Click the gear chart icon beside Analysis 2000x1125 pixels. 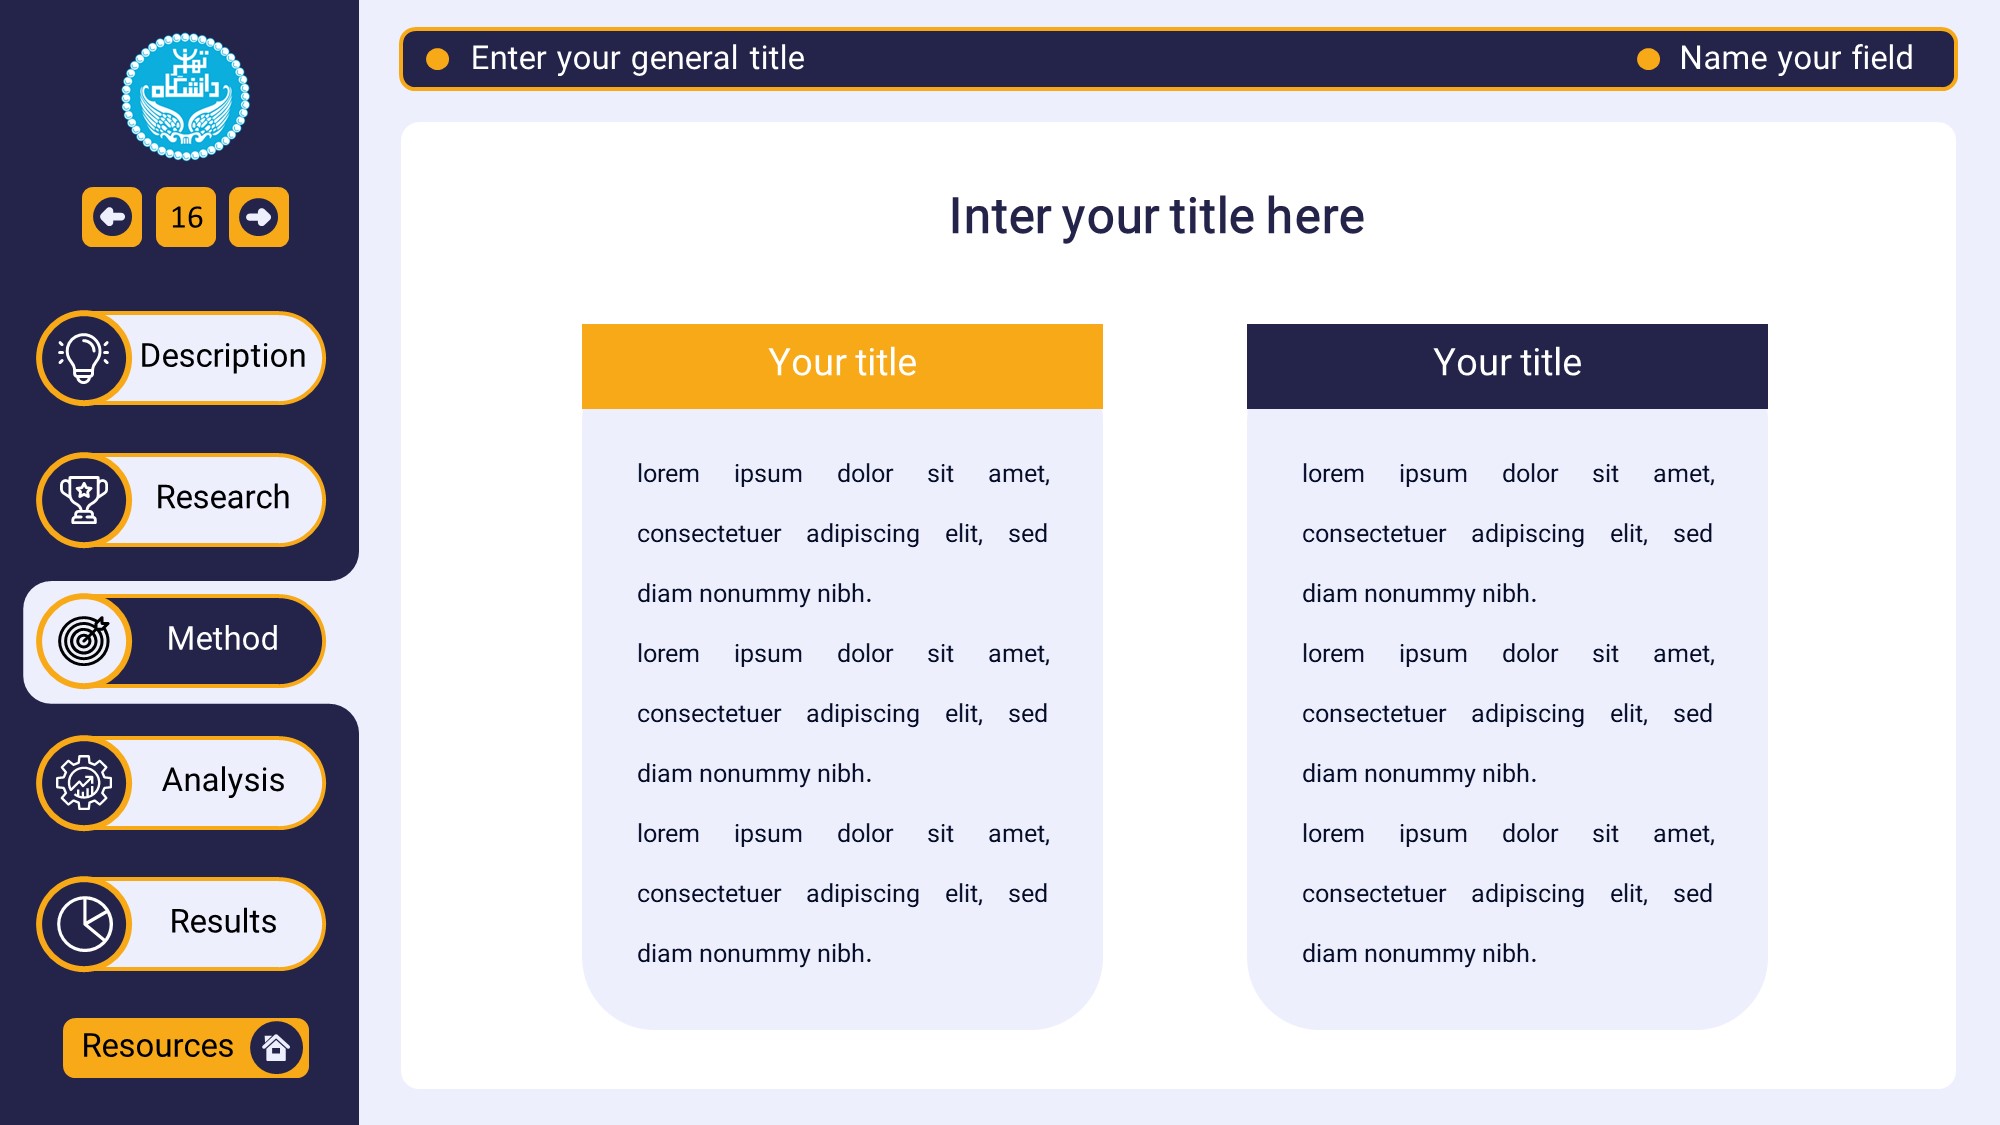(84, 782)
